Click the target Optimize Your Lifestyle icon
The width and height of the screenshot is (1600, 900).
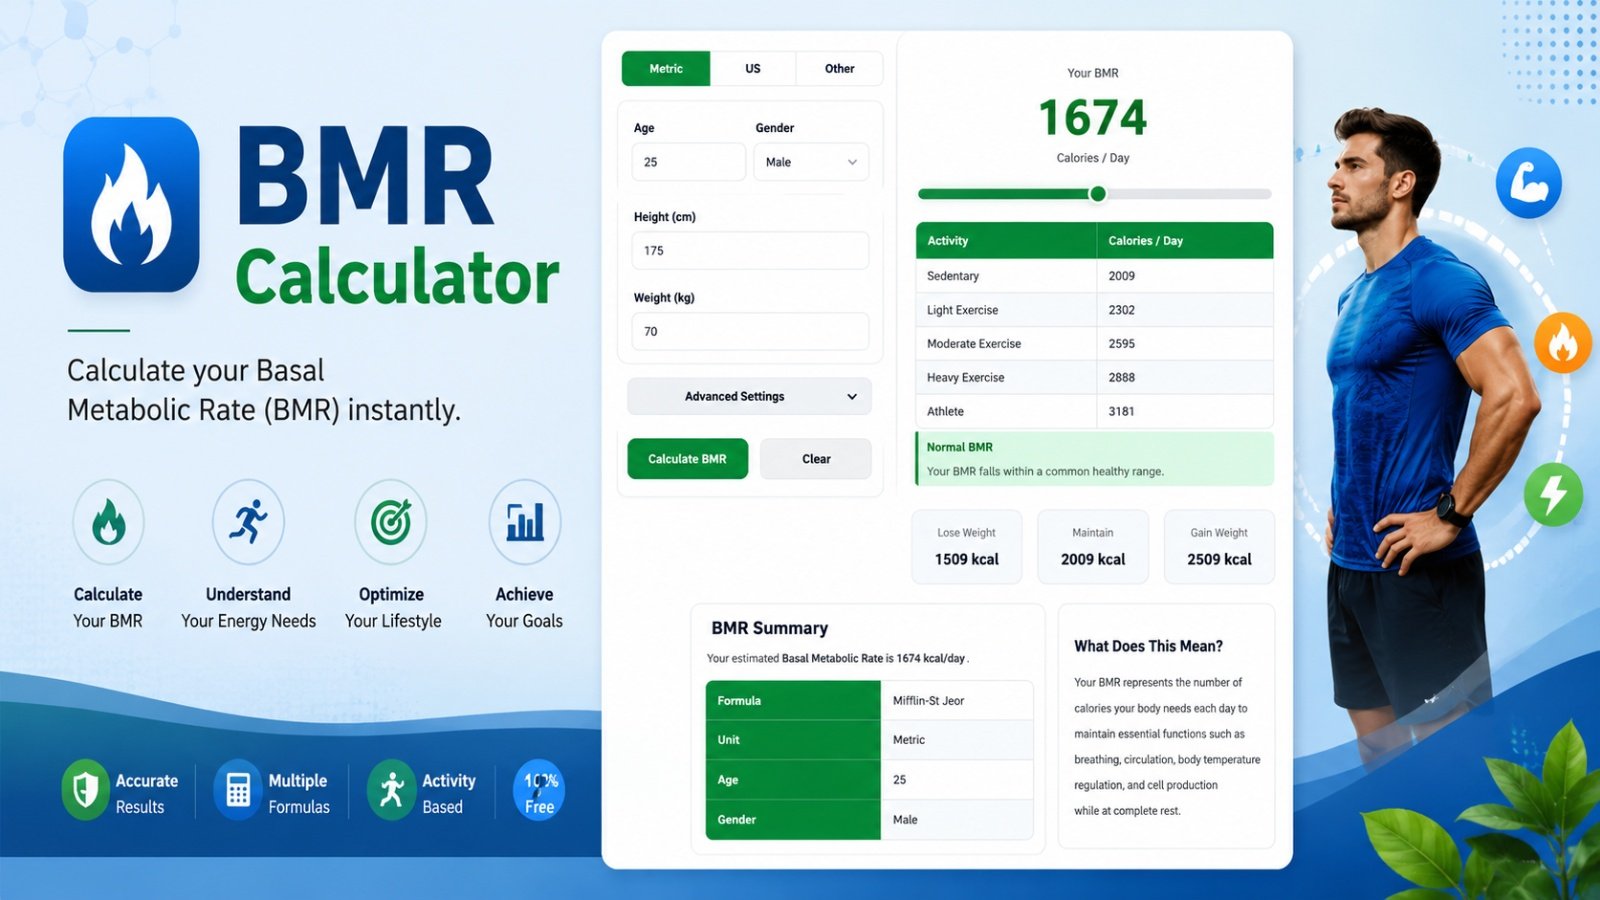coord(391,522)
